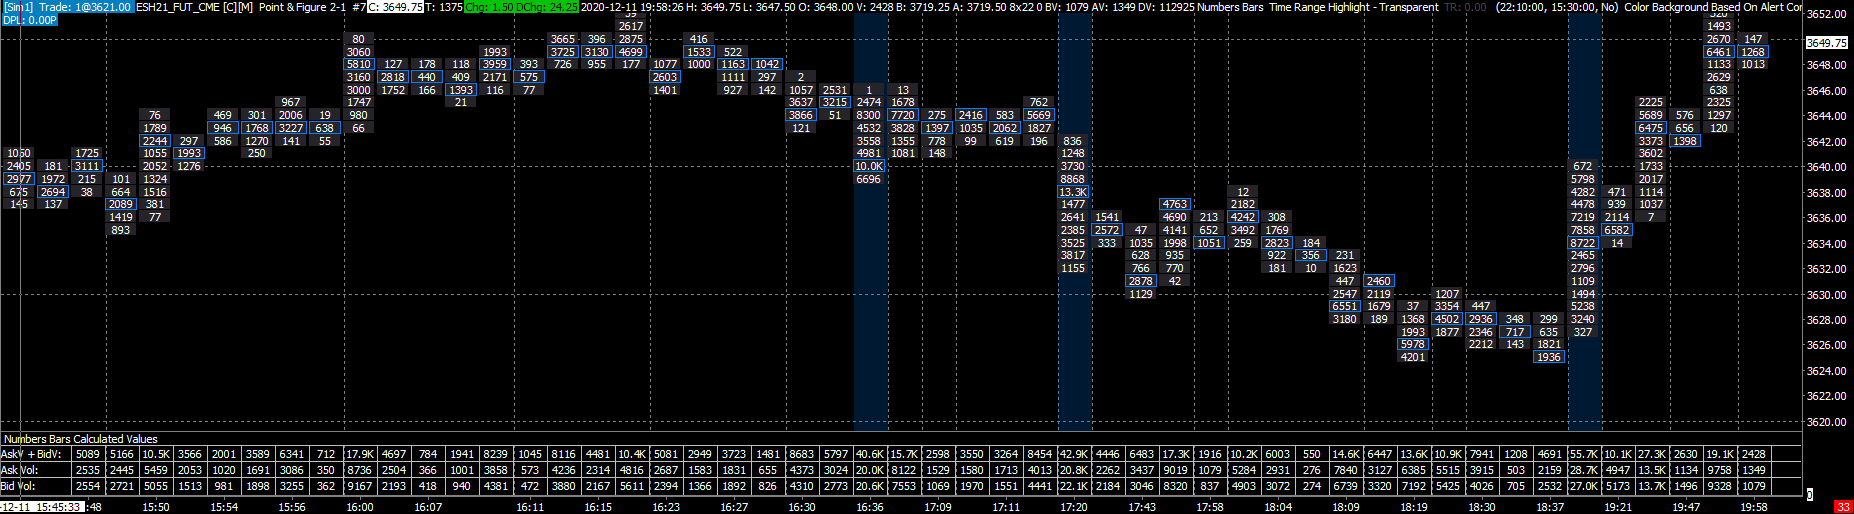Click the blue-outlined 1936 cell

point(1549,357)
